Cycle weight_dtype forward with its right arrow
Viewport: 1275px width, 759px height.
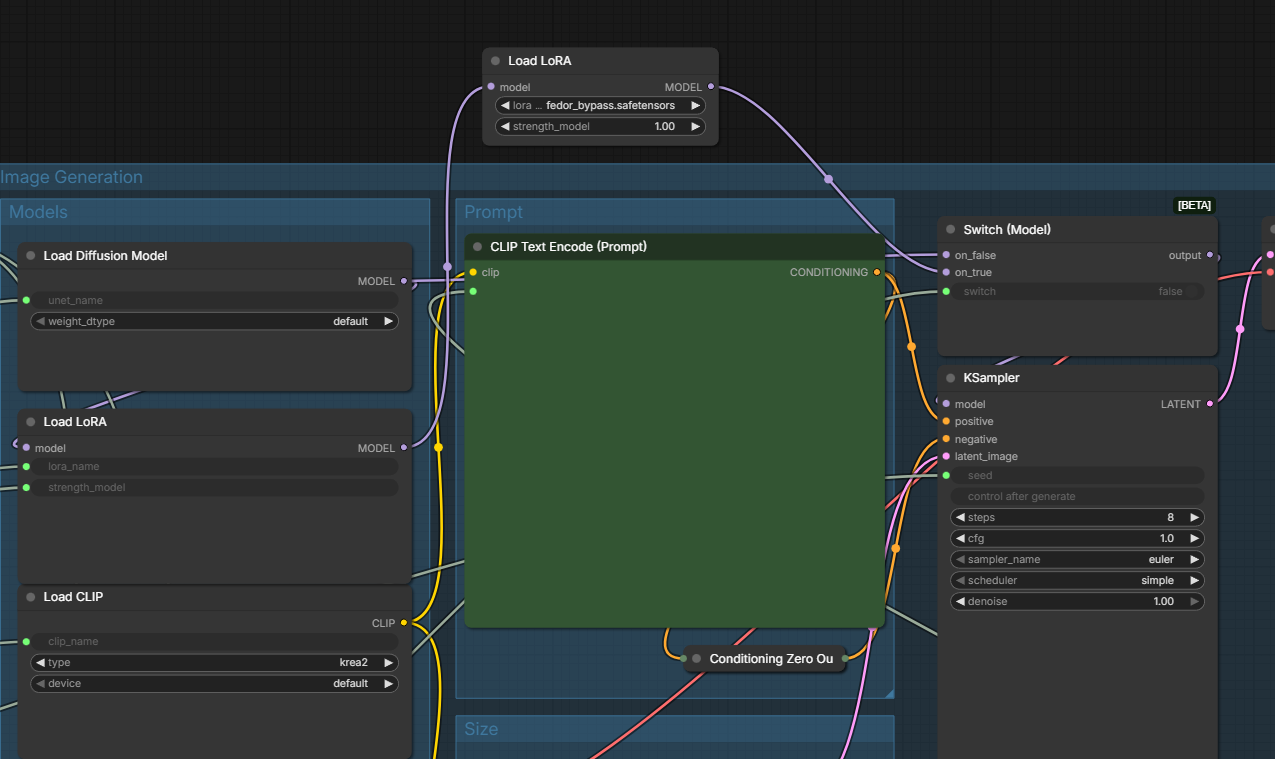(x=388, y=322)
